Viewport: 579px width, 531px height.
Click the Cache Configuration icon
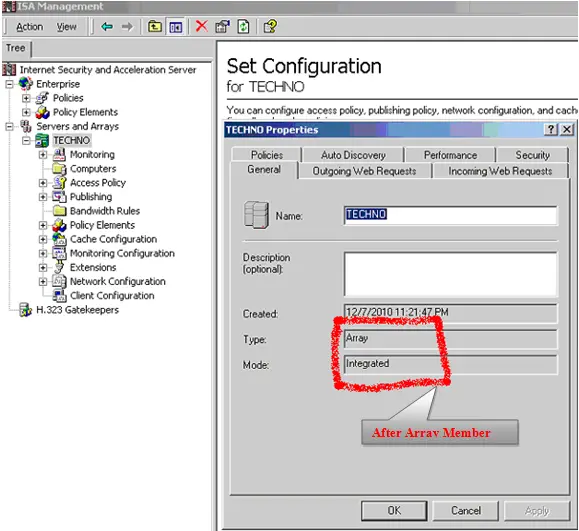[59, 239]
